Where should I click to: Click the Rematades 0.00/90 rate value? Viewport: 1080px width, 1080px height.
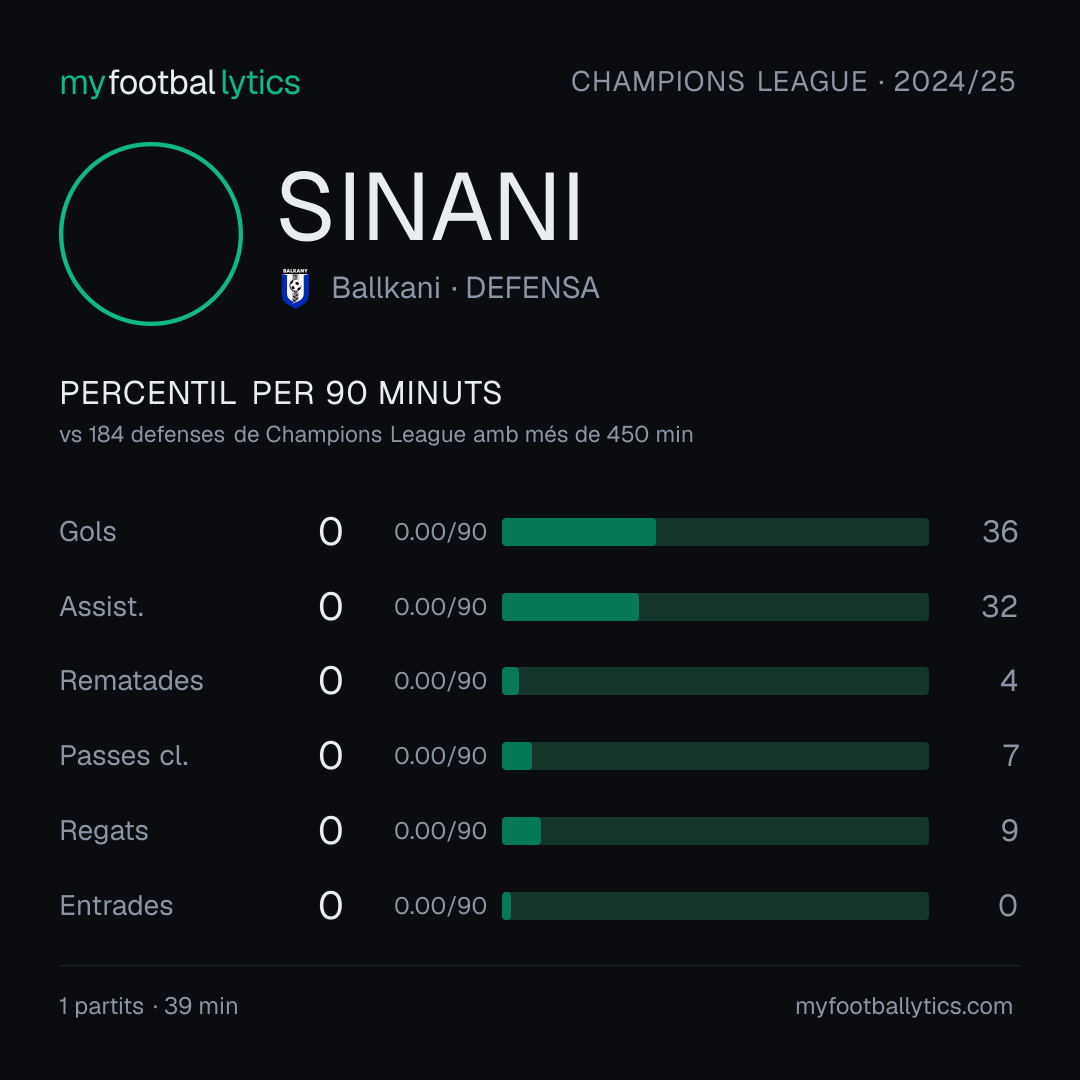[440, 681]
